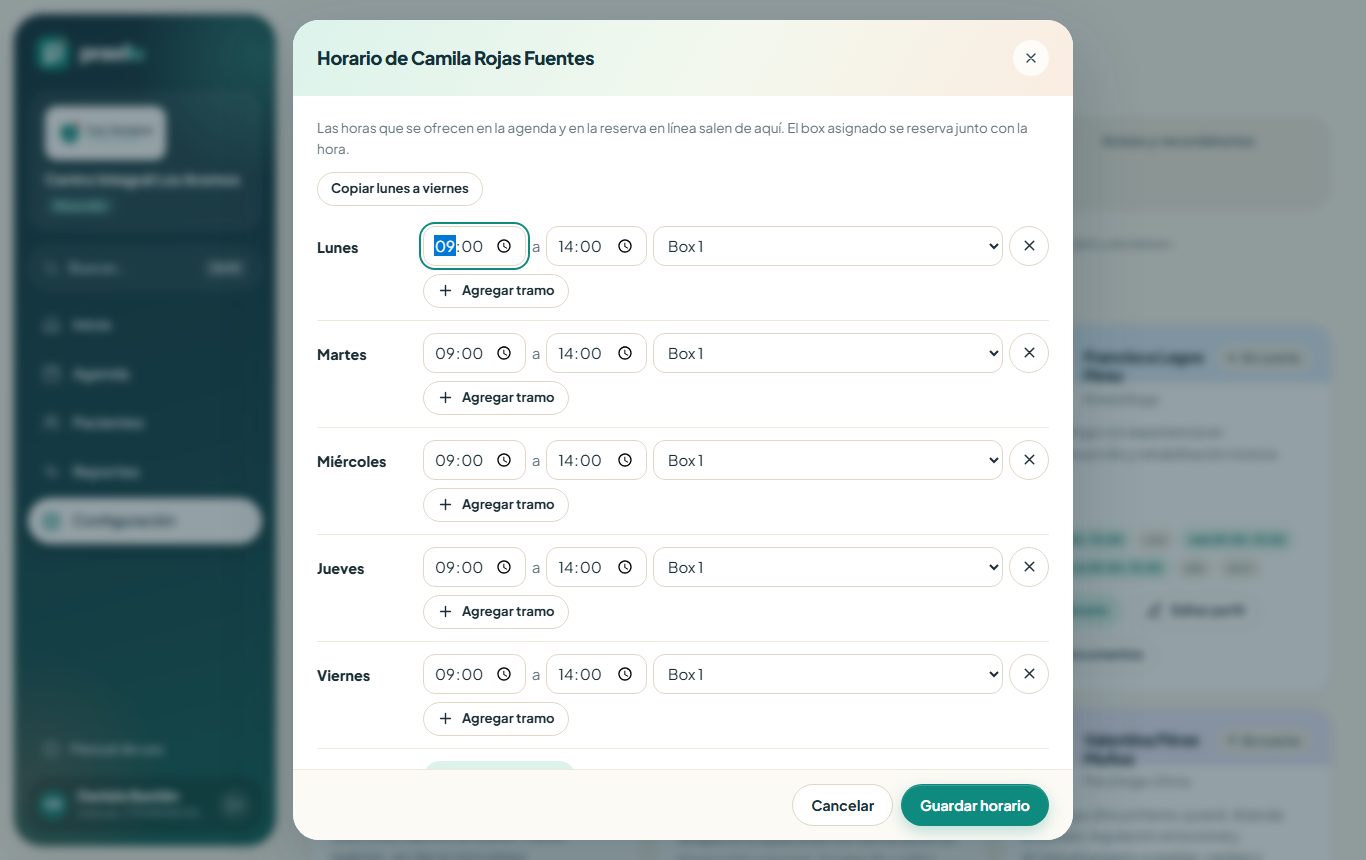
Task: Click the Martes day label
Action: (342, 355)
